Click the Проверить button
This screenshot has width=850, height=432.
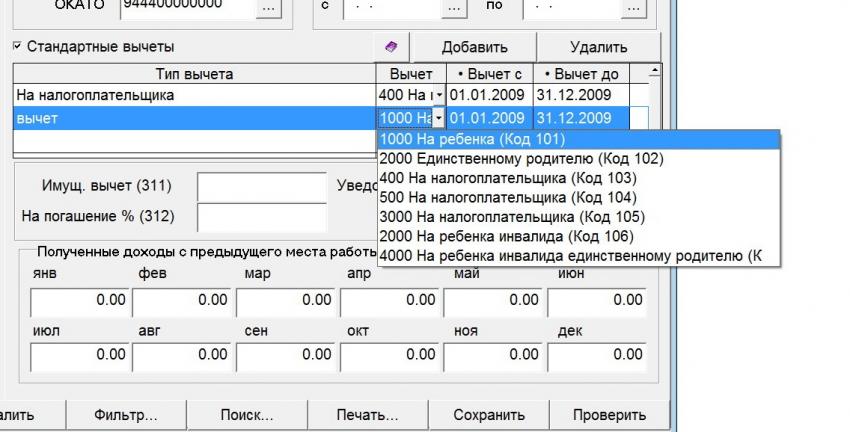(609, 415)
